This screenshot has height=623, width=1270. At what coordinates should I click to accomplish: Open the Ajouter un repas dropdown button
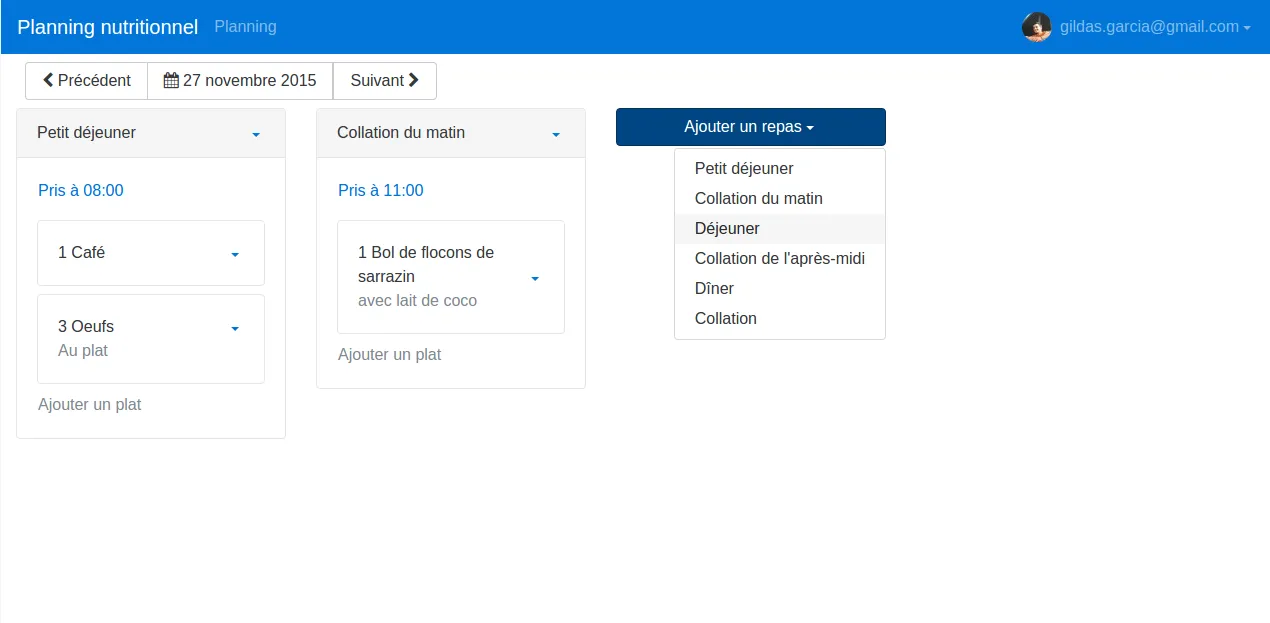[x=750, y=127]
